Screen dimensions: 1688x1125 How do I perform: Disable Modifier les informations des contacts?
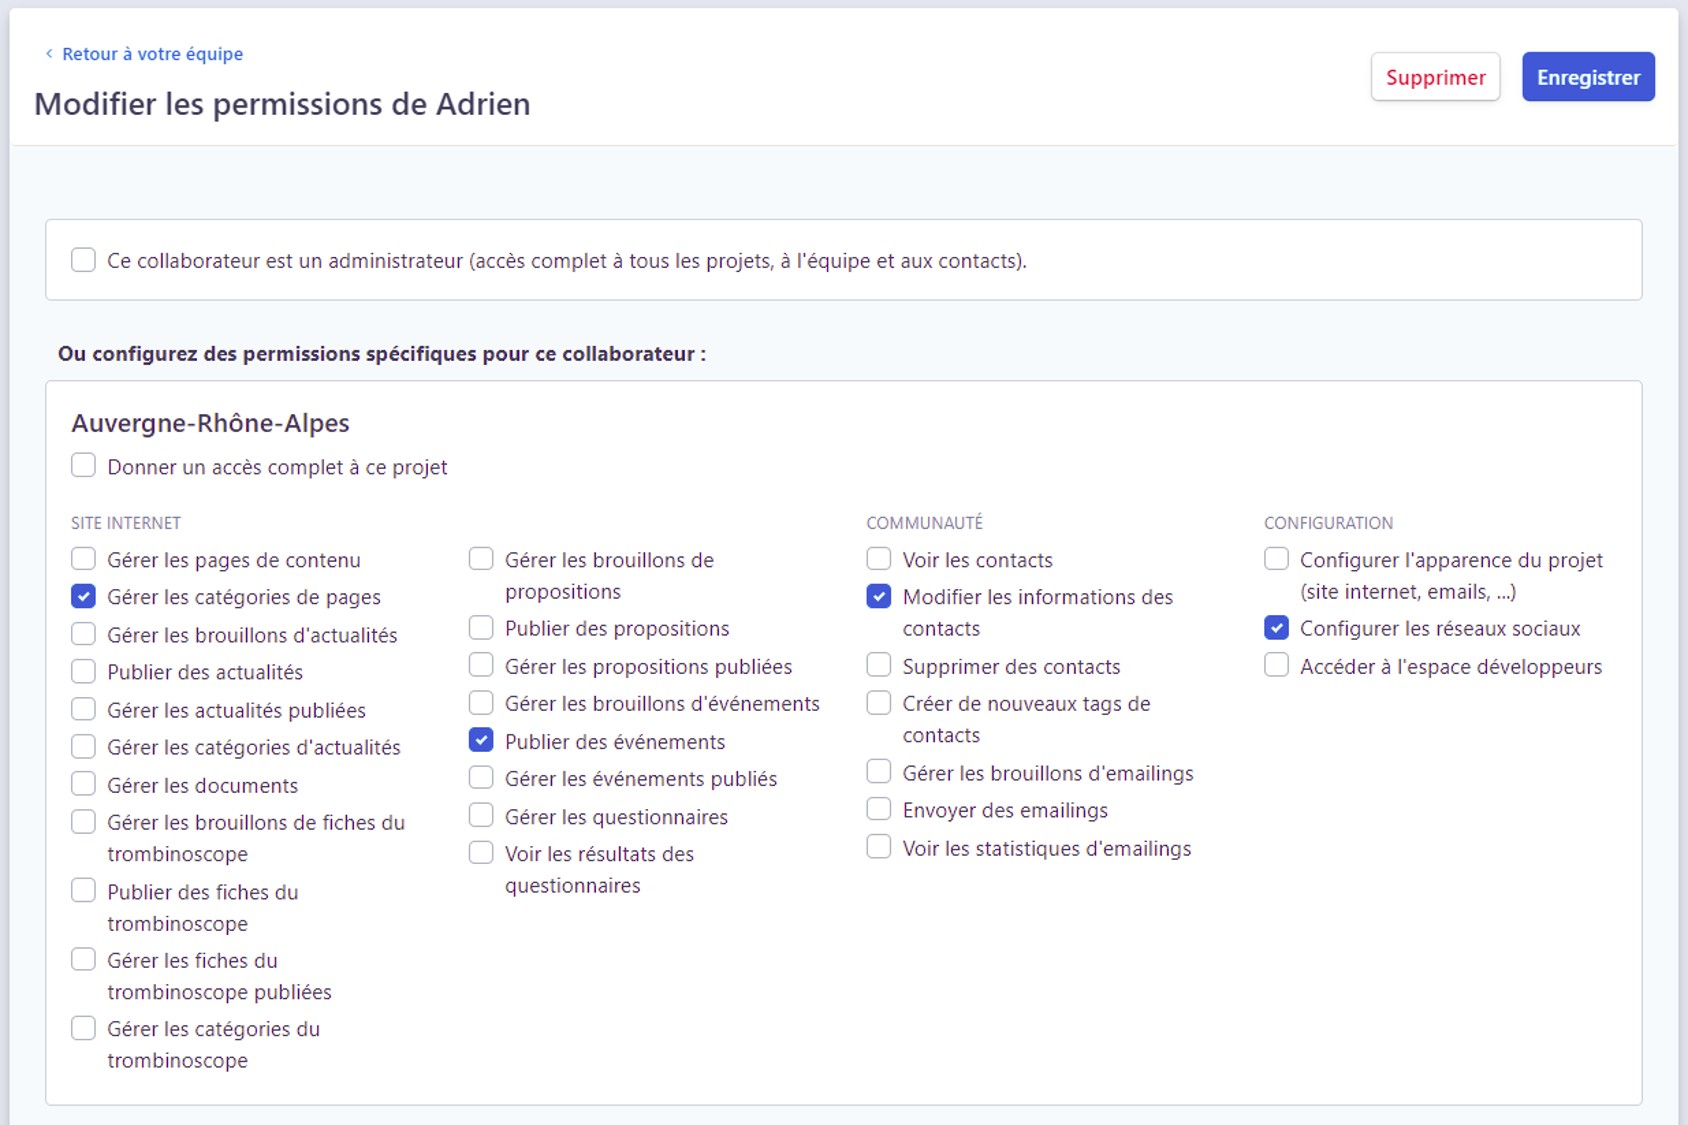click(x=879, y=597)
